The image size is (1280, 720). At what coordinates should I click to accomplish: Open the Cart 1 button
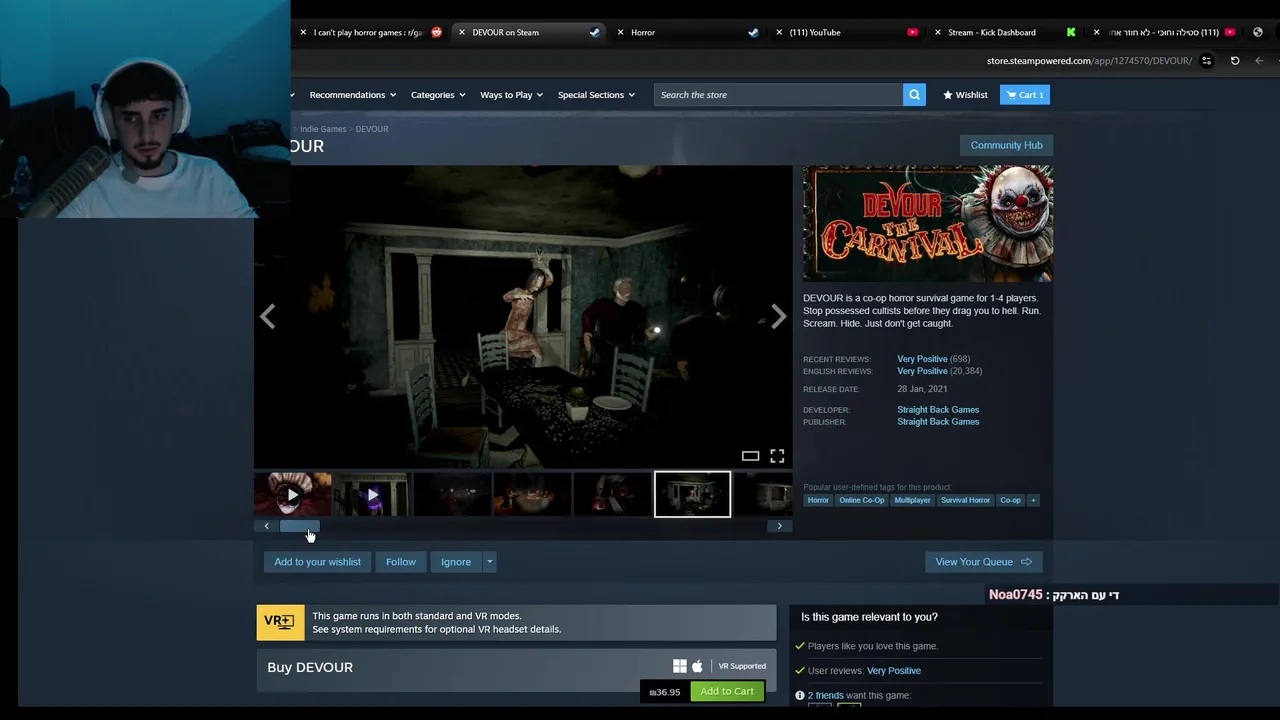point(1024,94)
